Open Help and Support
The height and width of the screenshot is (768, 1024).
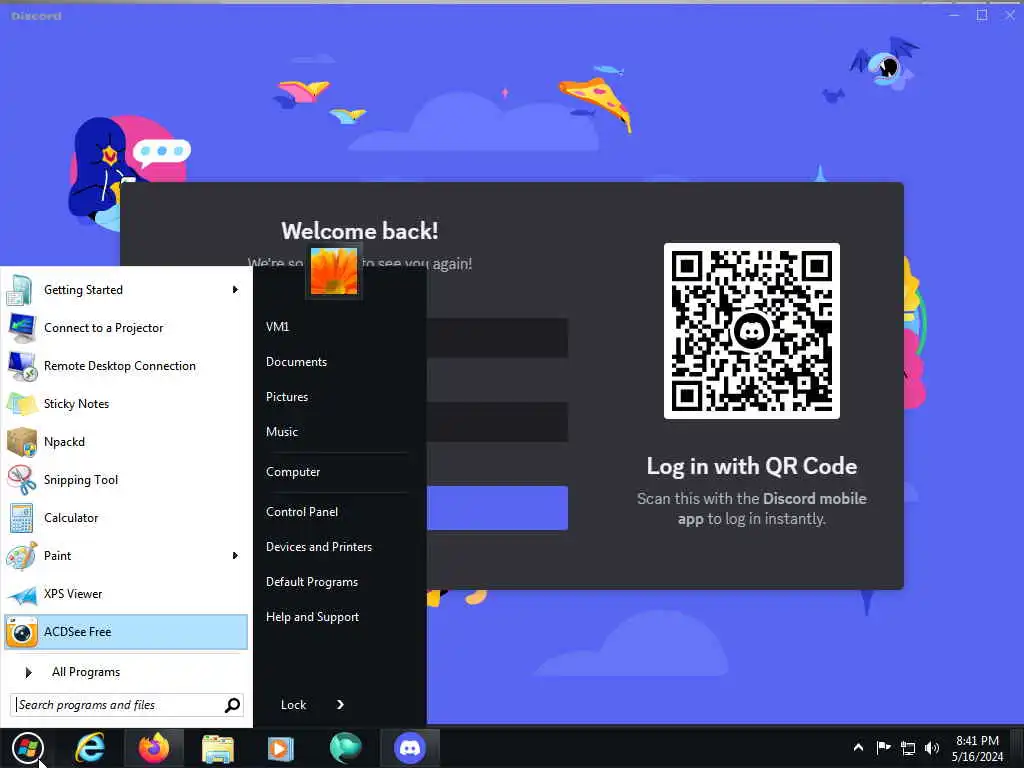312,616
